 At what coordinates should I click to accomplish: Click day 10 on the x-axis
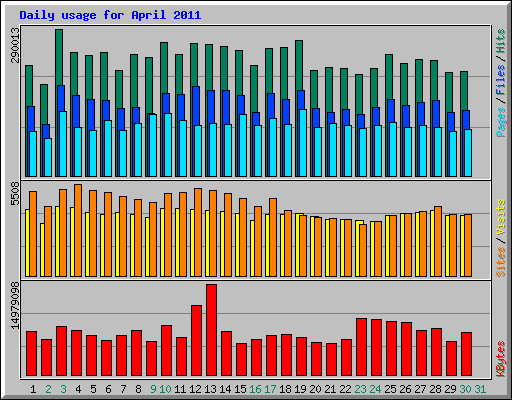pos(165,389)
